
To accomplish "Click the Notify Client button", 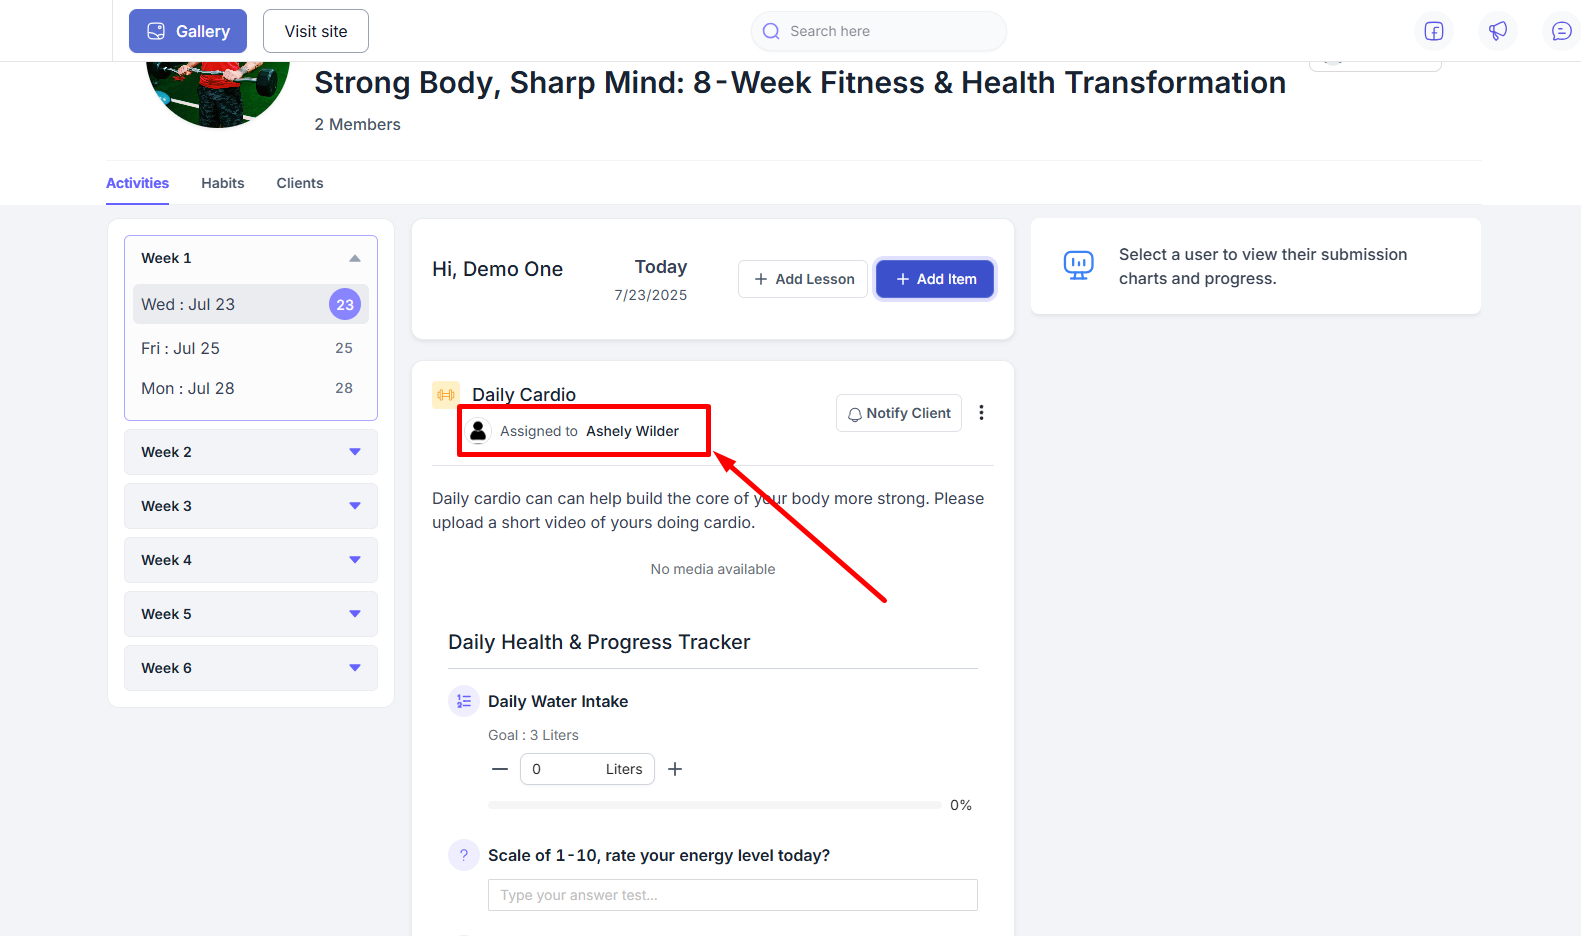I will tap(898, 413).
